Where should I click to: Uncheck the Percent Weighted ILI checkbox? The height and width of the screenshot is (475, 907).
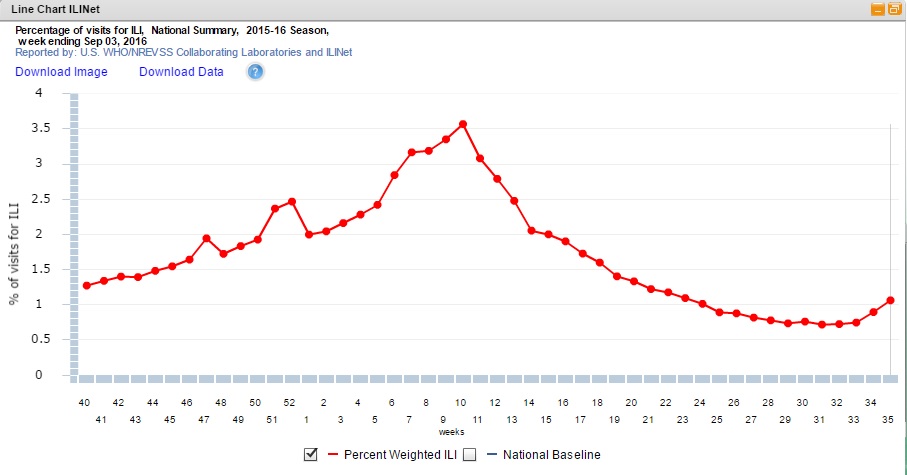tap(311, 454)
